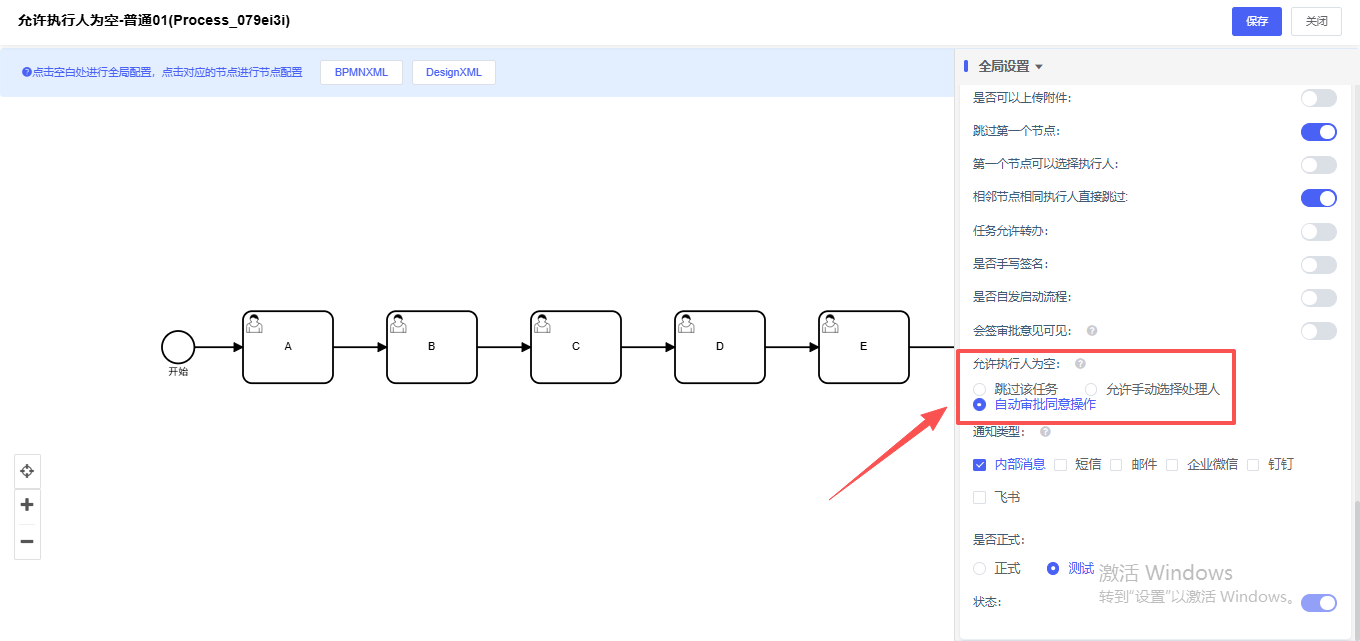1360x641 pixels.
Task: Open the DesignXML view
Action: click(x=453, y=72)
